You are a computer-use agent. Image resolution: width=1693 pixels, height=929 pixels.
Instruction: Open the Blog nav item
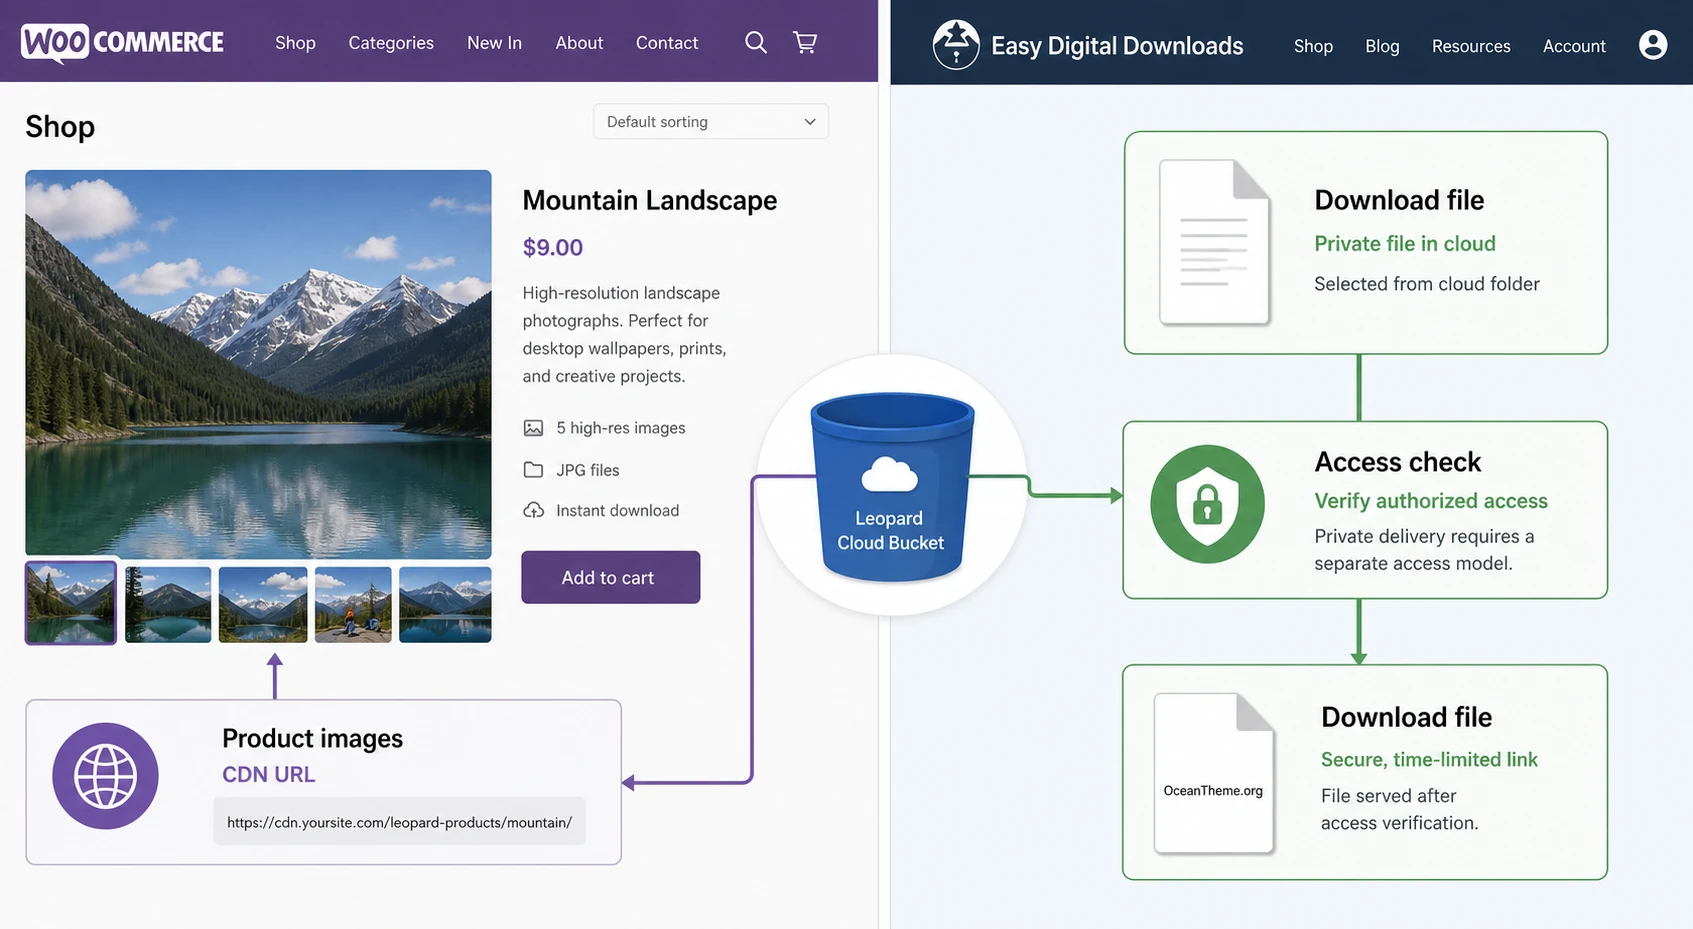(x=1382, y=46)
